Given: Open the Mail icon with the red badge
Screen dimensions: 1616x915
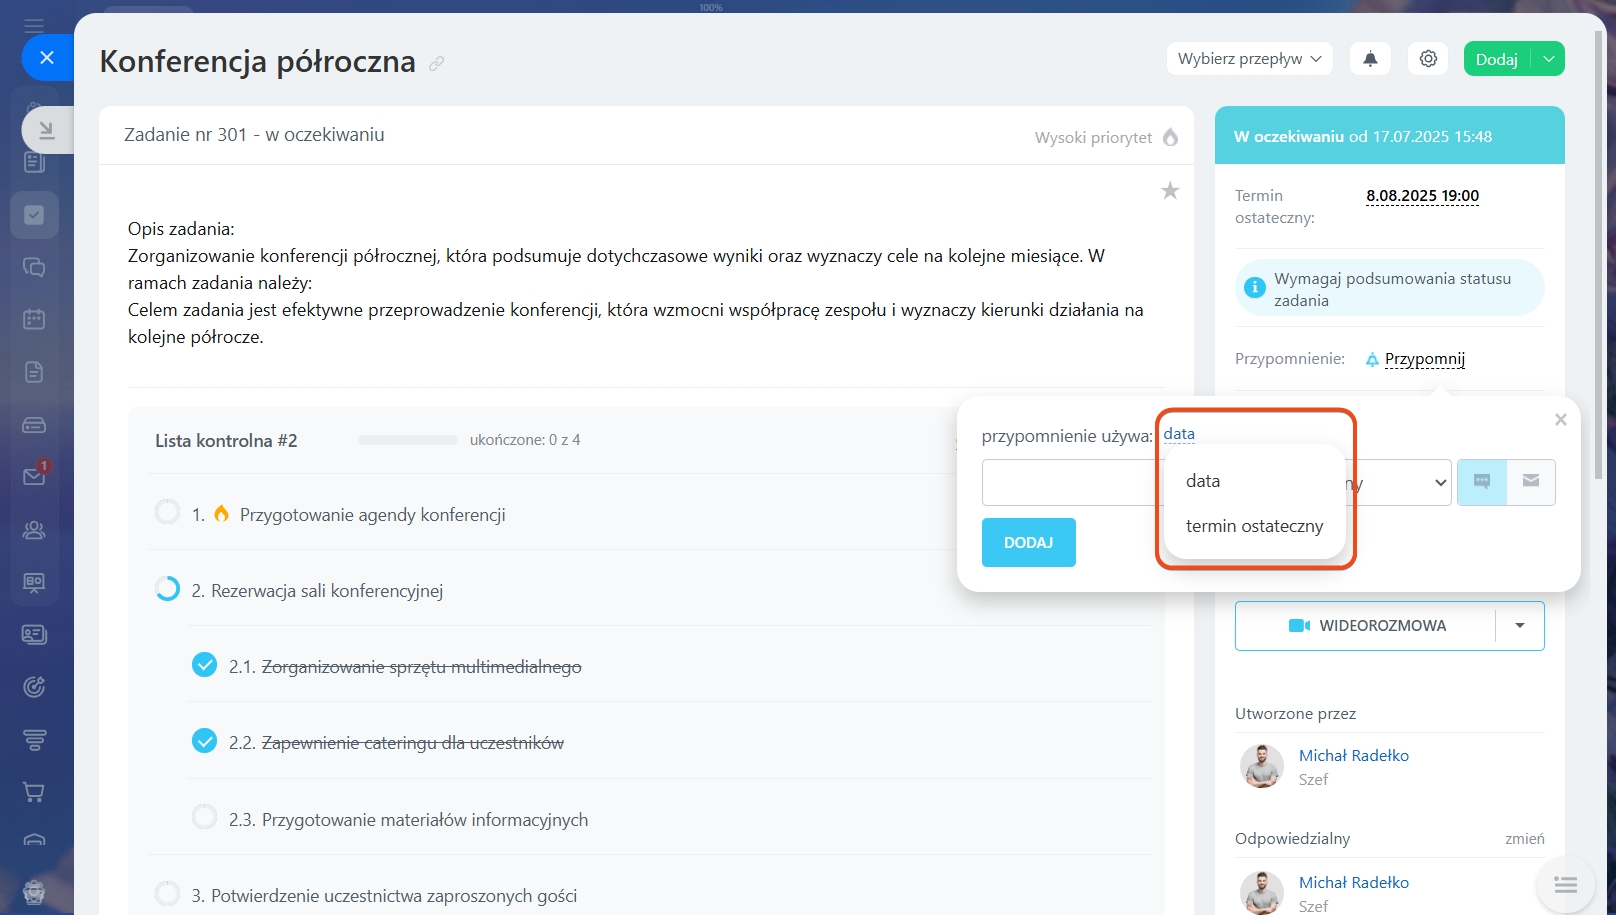Looking at the screenshot, I should (34, 476).
